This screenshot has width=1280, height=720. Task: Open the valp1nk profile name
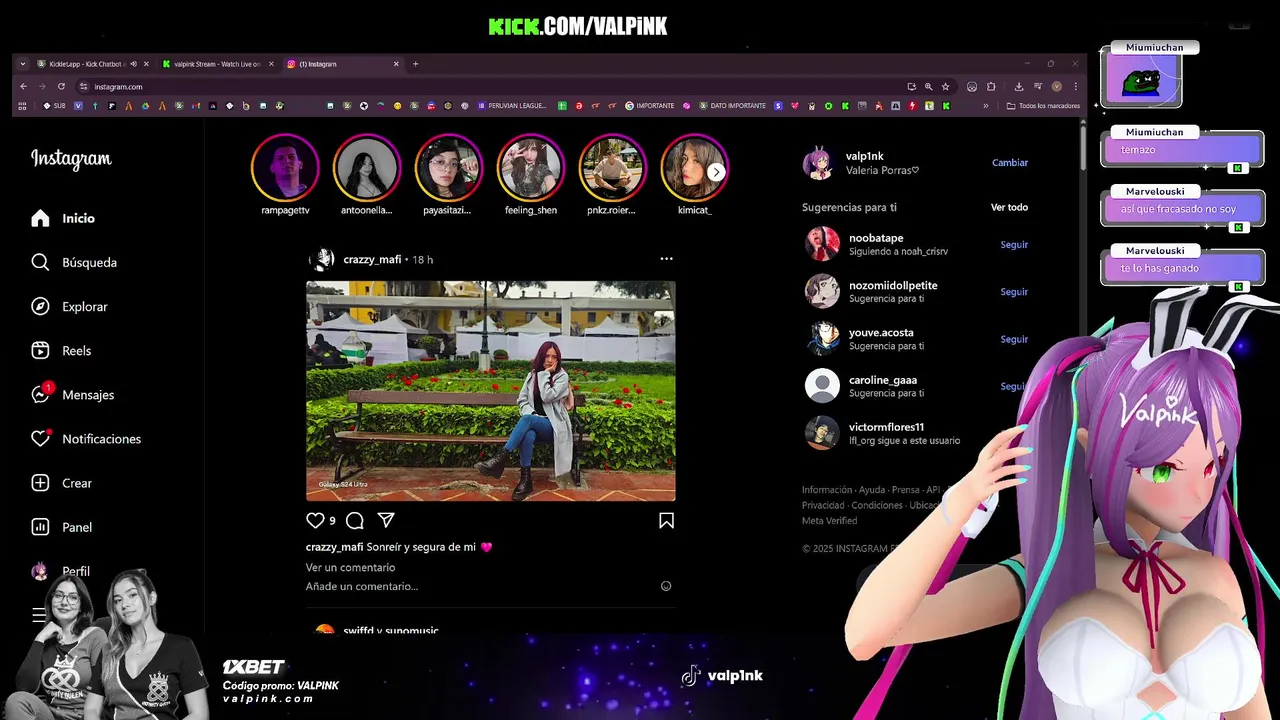tap(865, 156)
